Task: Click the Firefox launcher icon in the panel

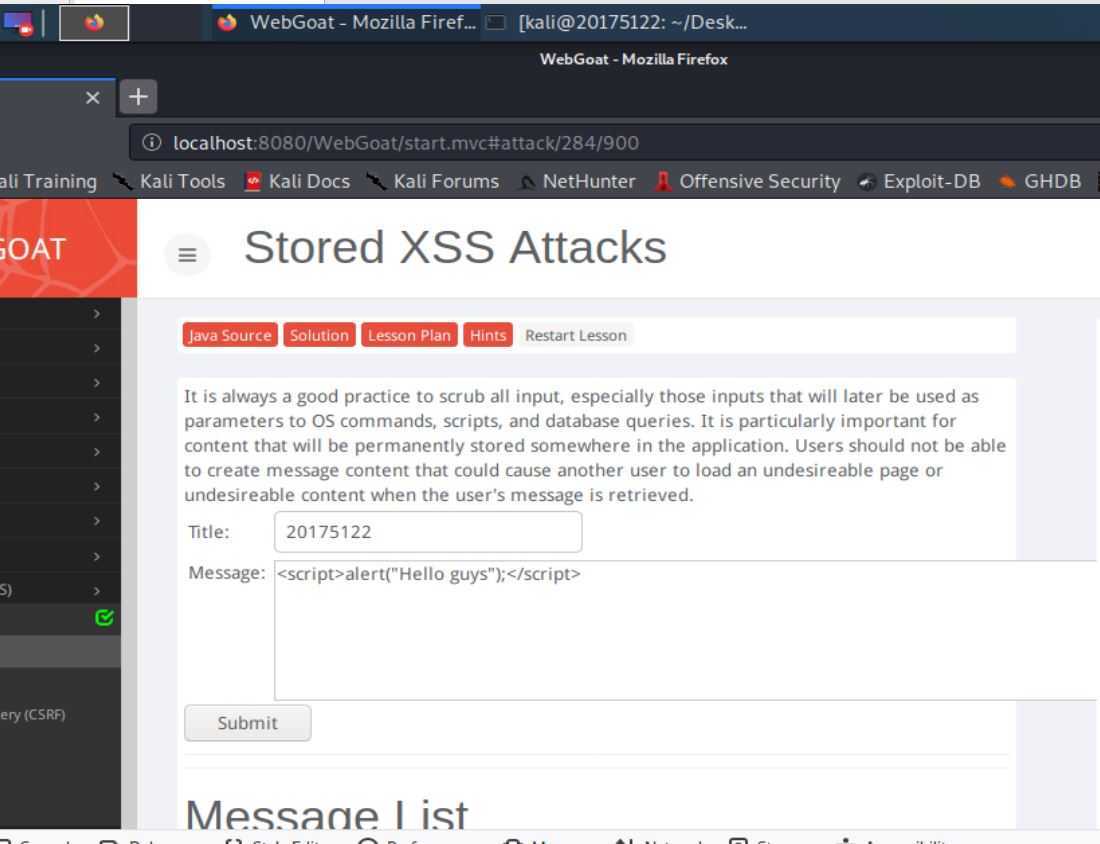Action: tap(94, 23)
